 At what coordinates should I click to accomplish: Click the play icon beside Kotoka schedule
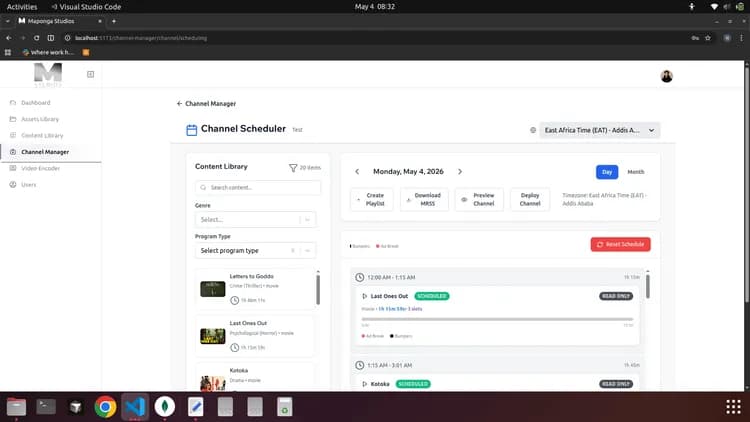pos(364,384)
